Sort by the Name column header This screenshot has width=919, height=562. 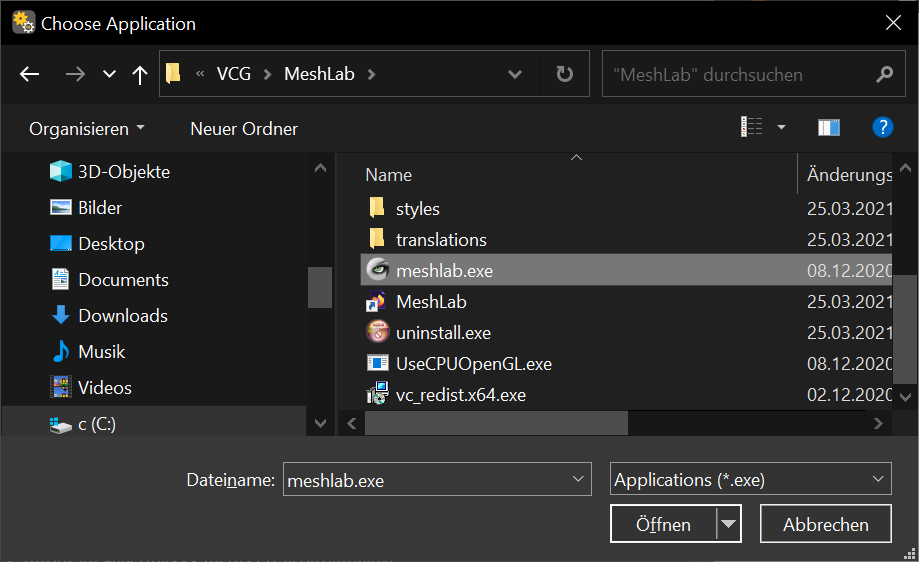pos(388,175)
